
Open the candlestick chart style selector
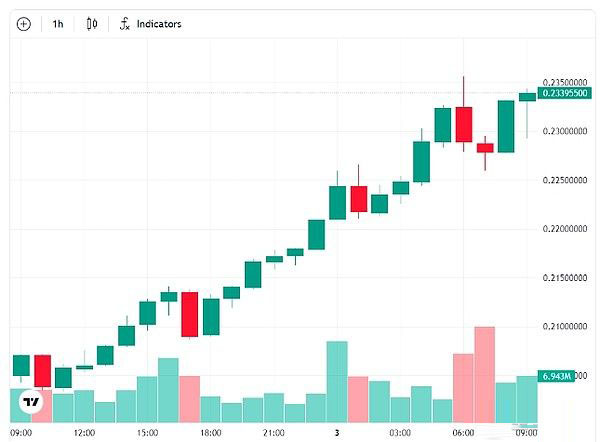92,23
